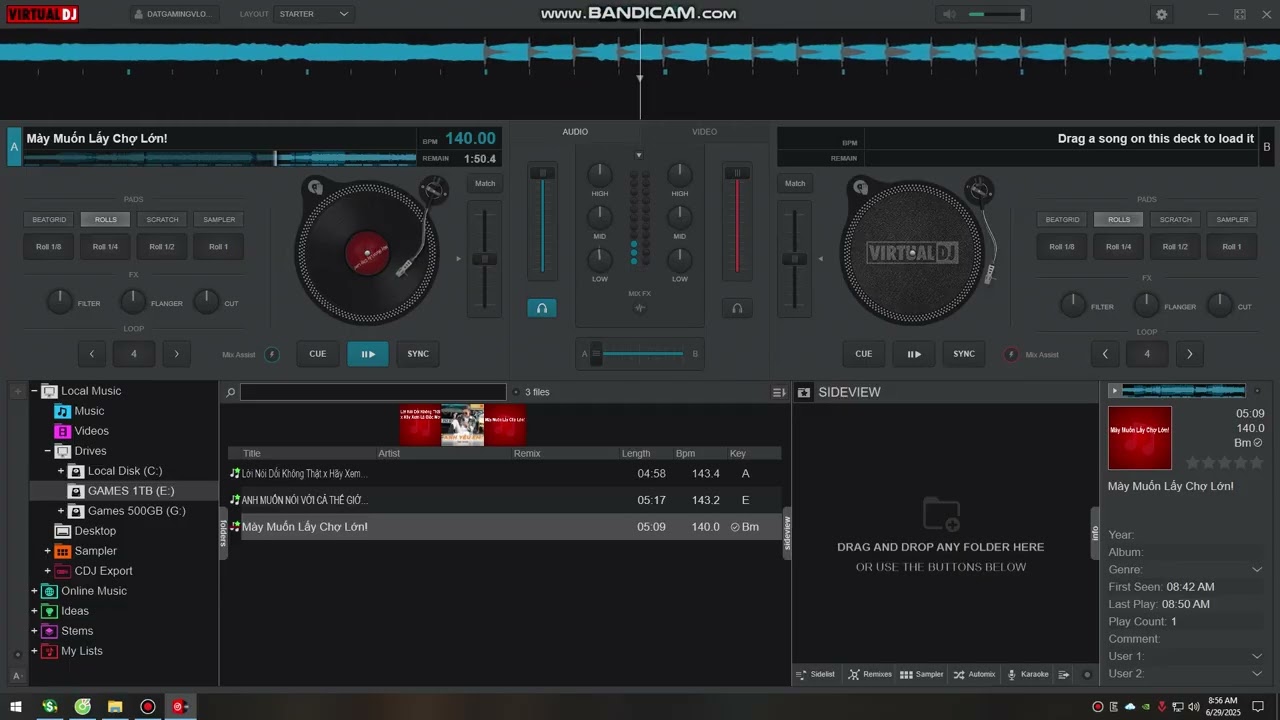The height and width of the screenshot is (720, 1280).
Task: Trigger Roll 1 pad on deck B
Action: click(x=1232, y=247)
